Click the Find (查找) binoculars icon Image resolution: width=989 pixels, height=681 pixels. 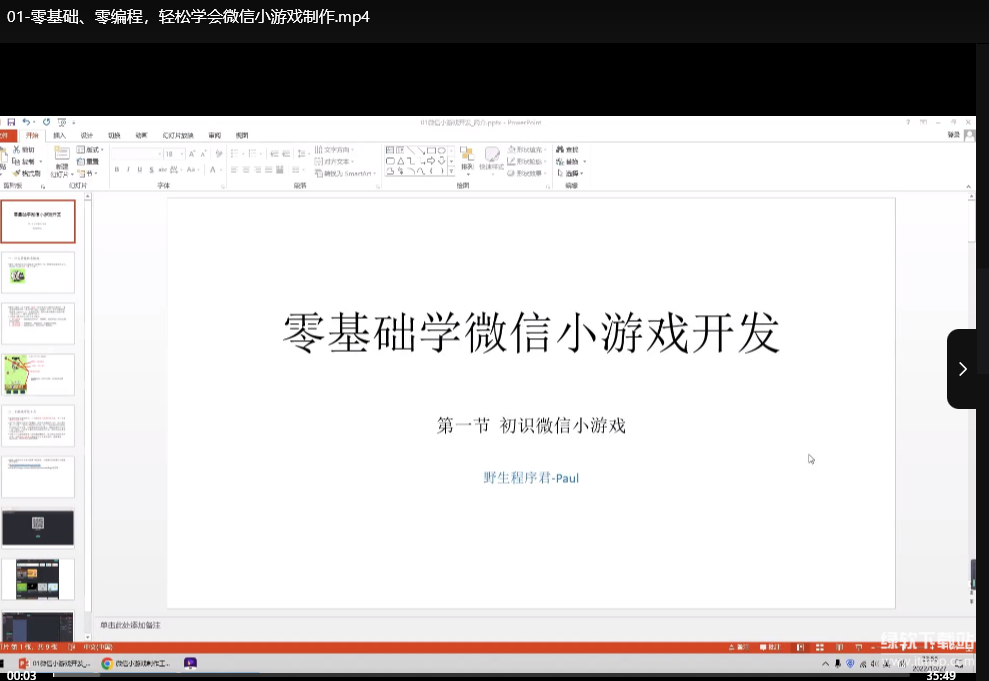[x=560, y=149]
